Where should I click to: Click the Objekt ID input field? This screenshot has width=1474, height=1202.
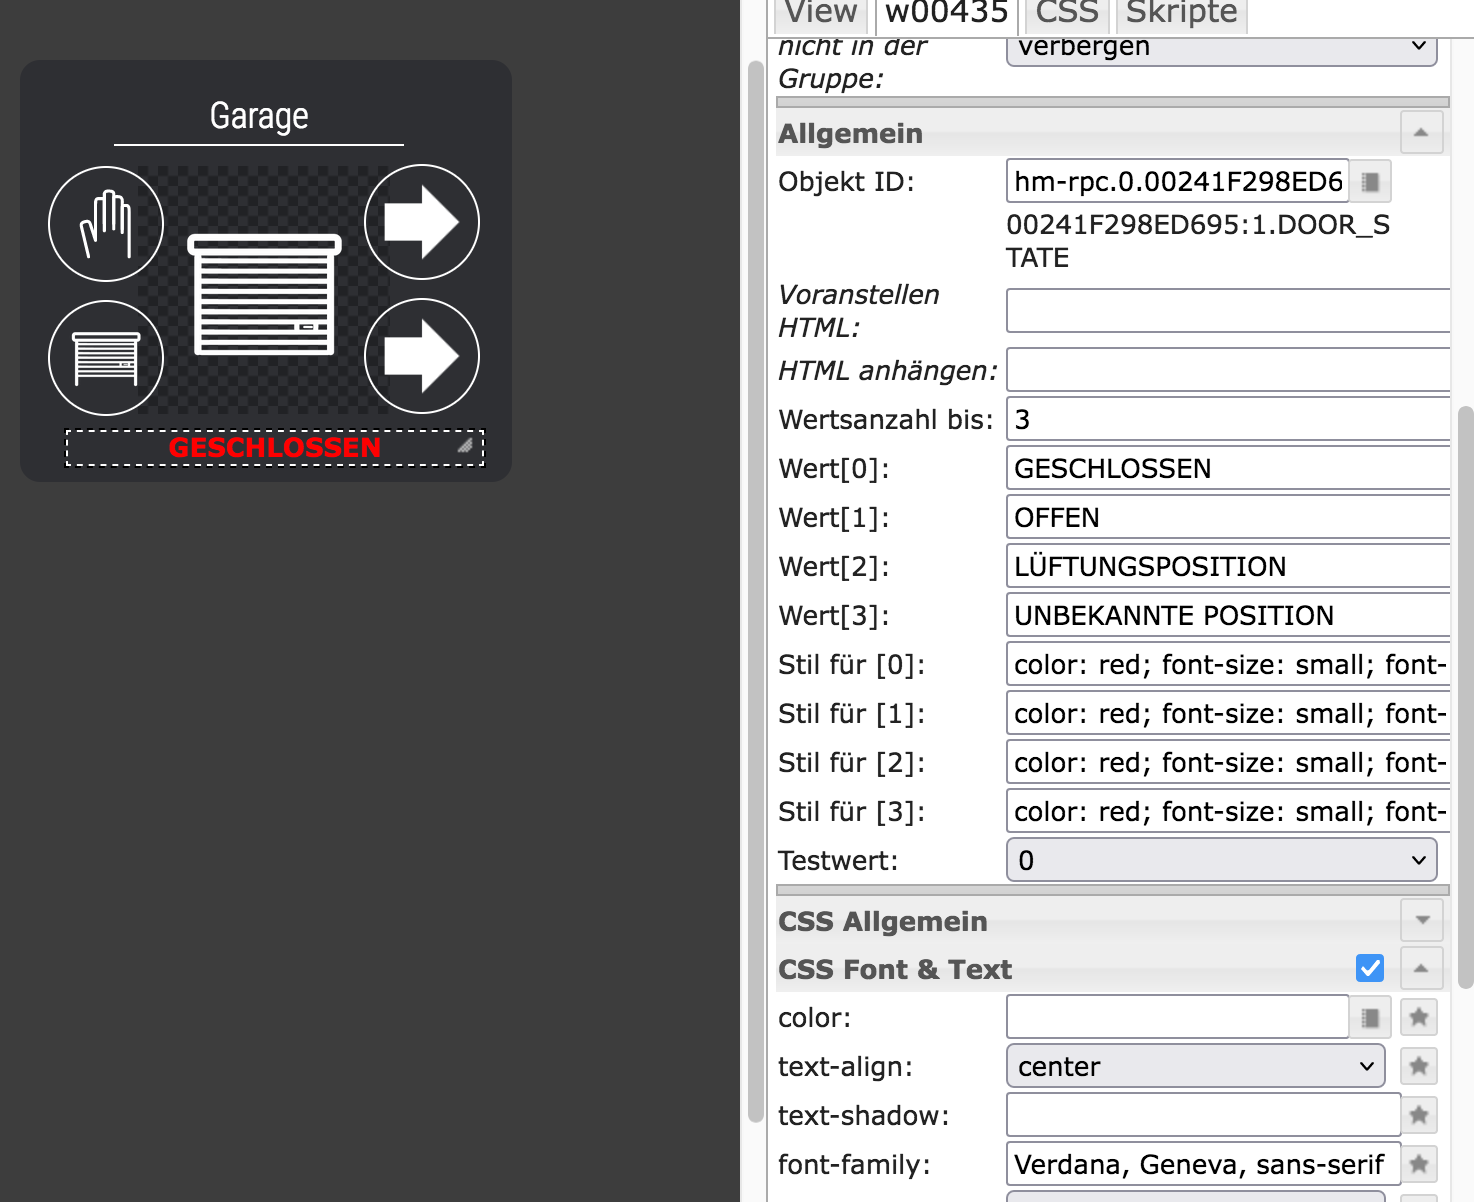[1178, 181]
